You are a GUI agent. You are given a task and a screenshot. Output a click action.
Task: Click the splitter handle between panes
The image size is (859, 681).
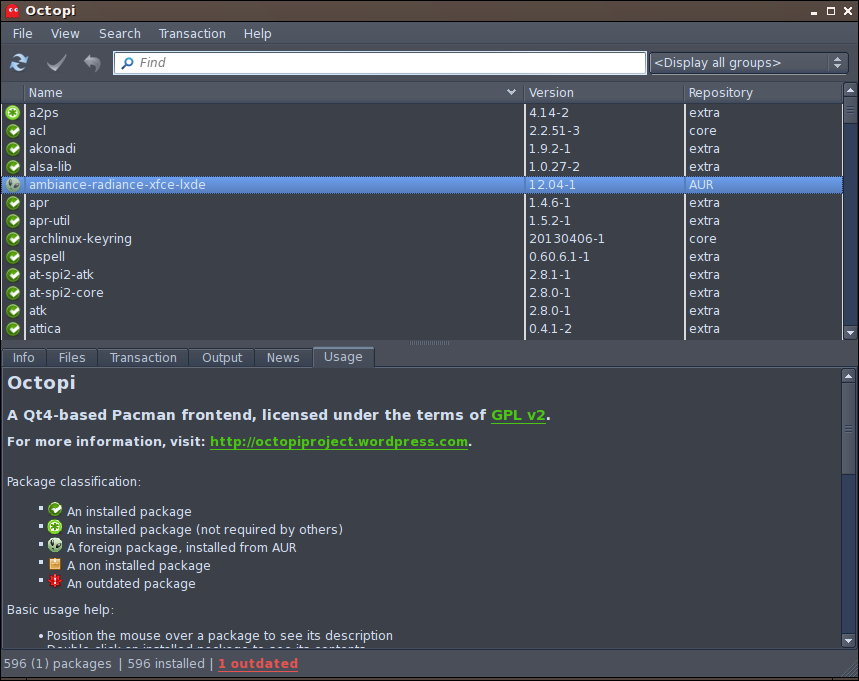click(430, 343)
